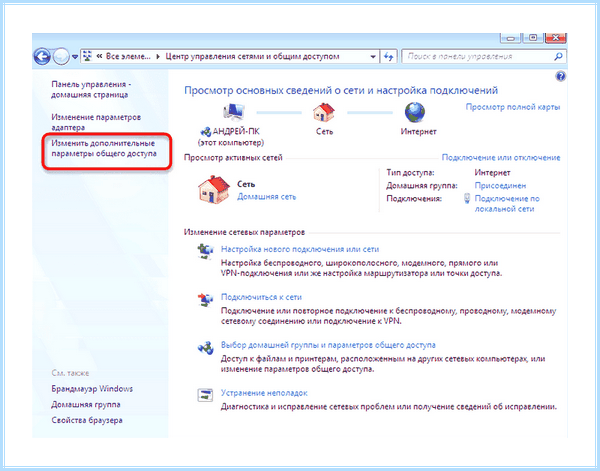Open 'Выбор домашней группы и параметров общего доступа'
This screenshot has height=471, width=600.
point(328,345)
